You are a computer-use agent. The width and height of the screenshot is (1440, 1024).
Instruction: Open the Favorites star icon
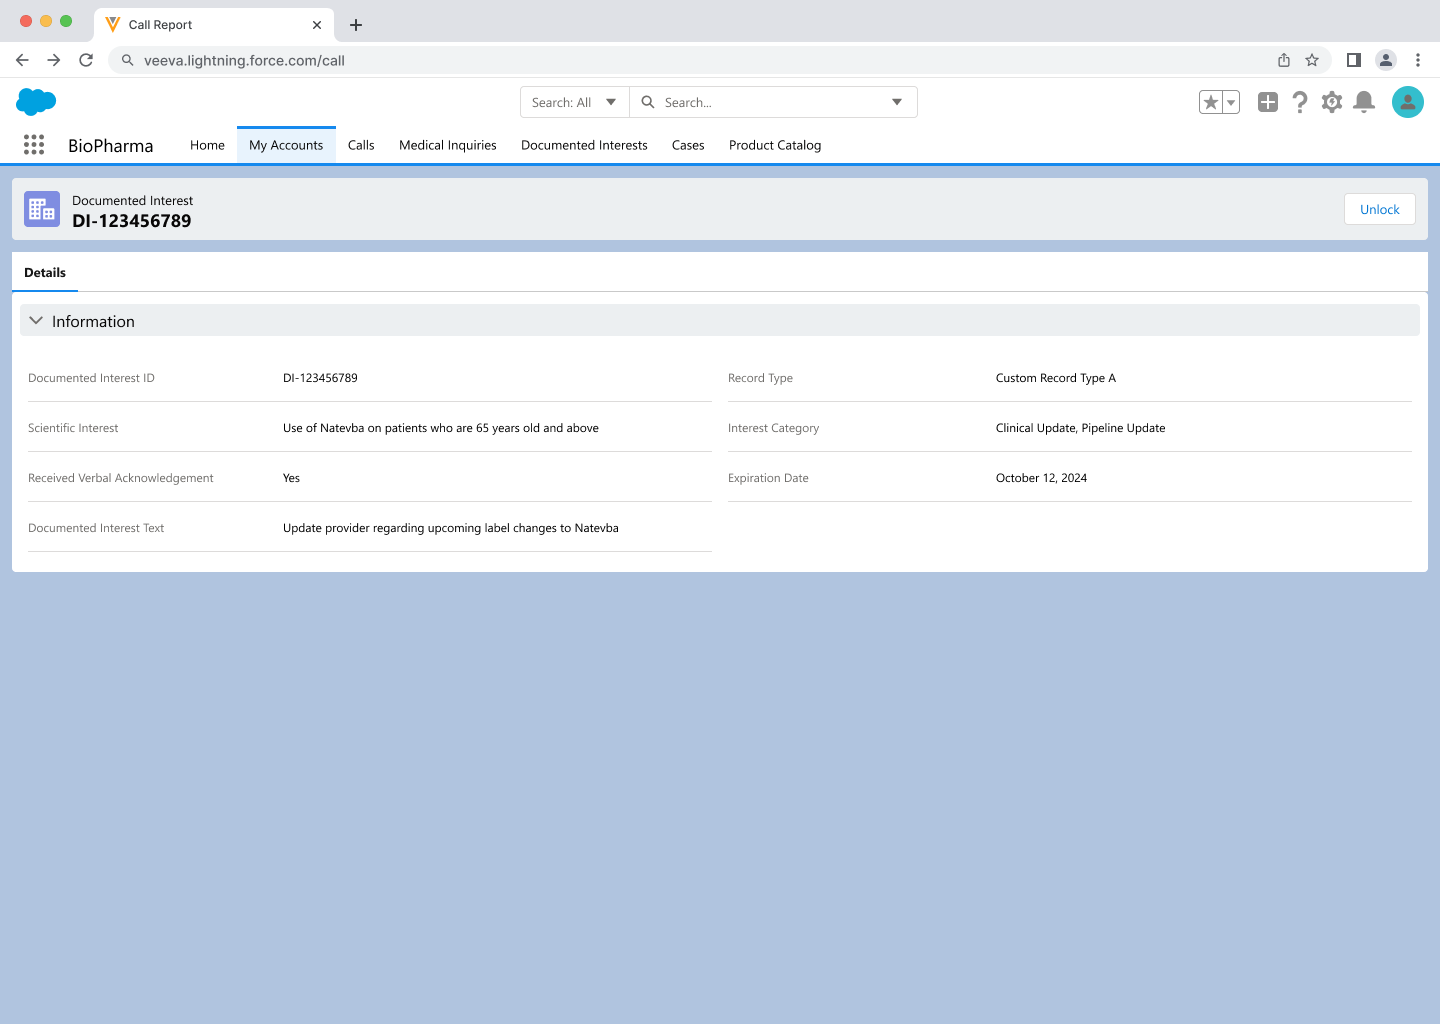[x=1211, y=102]
